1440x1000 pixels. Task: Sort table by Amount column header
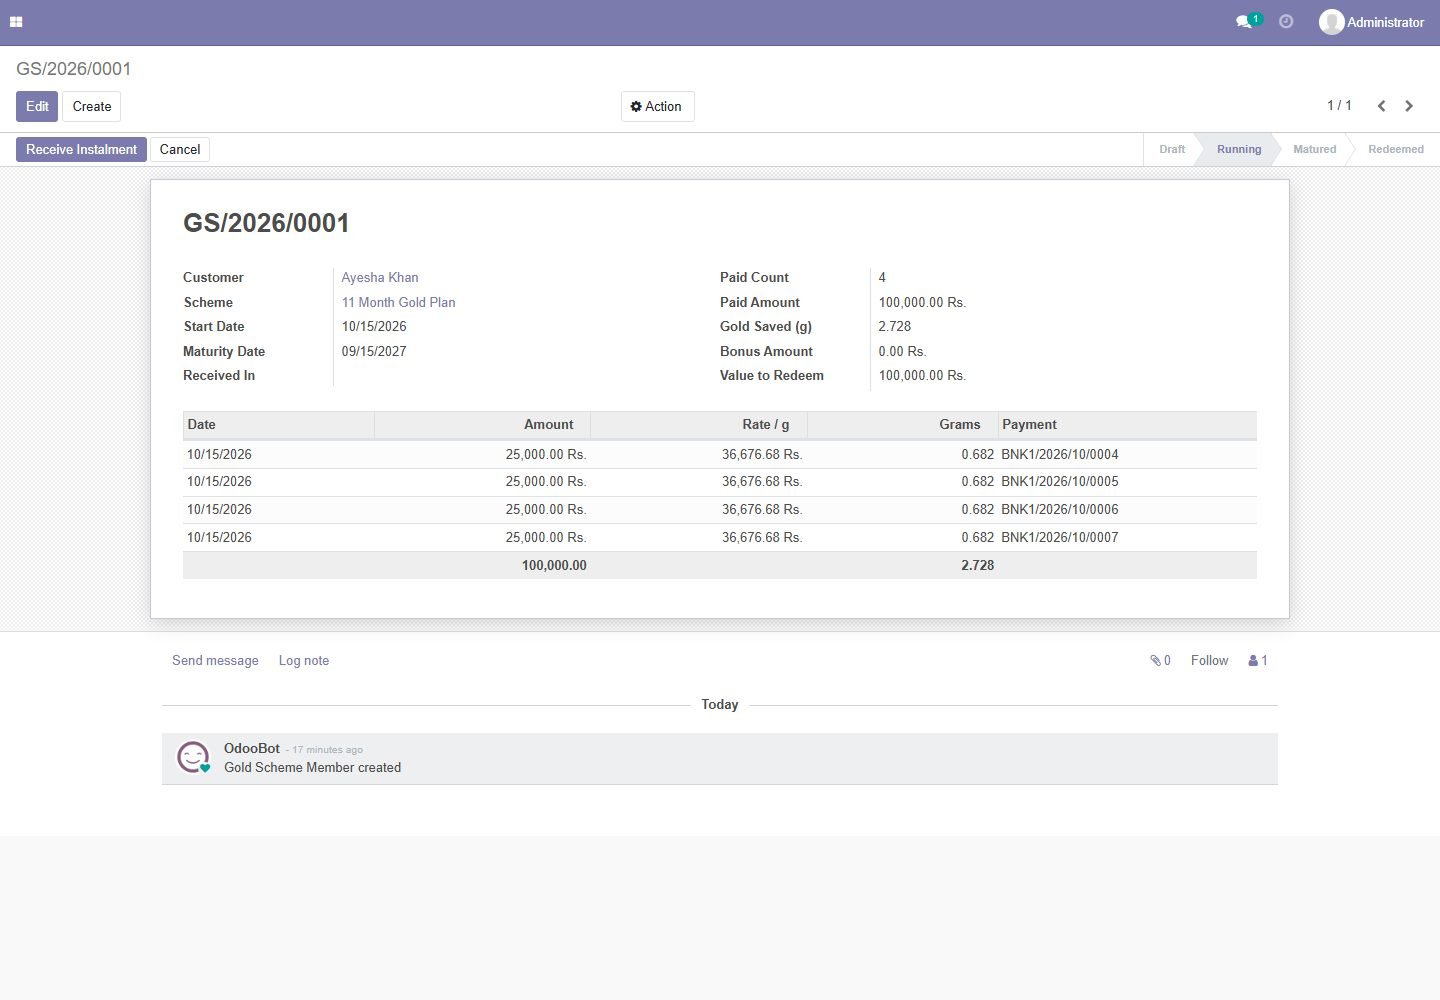click(x=482, y=425)
